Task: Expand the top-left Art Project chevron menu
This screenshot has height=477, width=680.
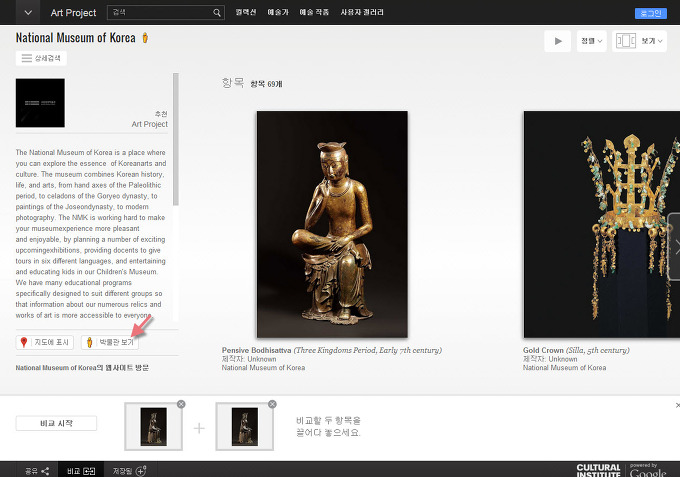Action: coord(27,13)
